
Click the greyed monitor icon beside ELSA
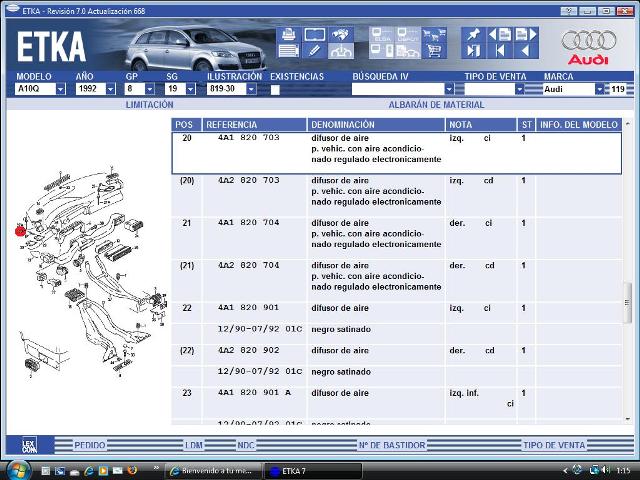tap(408, 35)
